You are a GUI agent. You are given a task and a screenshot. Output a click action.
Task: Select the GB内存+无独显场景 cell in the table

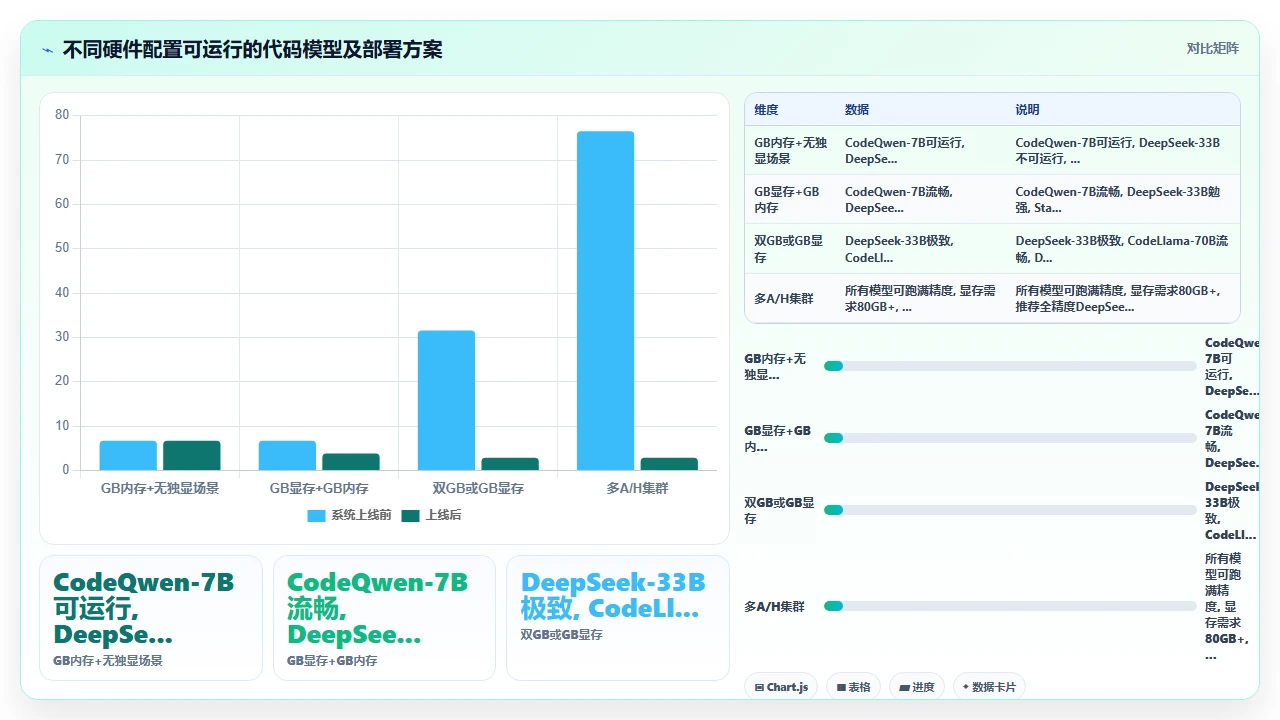[790, 150]
